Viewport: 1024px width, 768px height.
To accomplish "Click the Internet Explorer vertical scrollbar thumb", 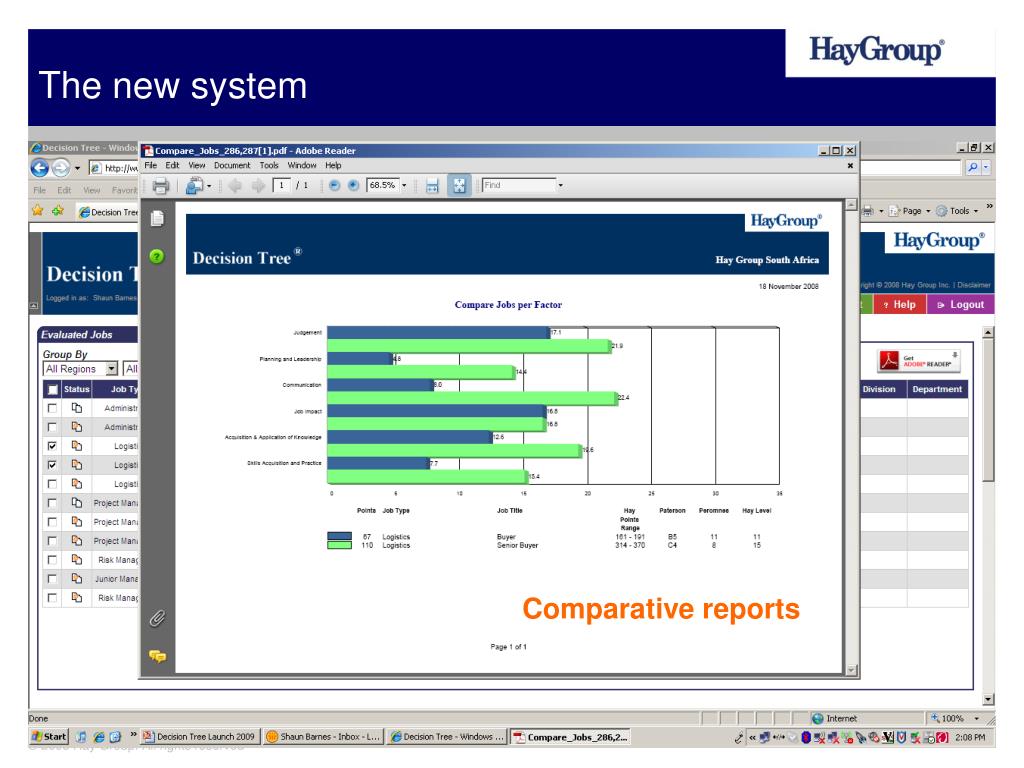I will (x=989, y=410).
